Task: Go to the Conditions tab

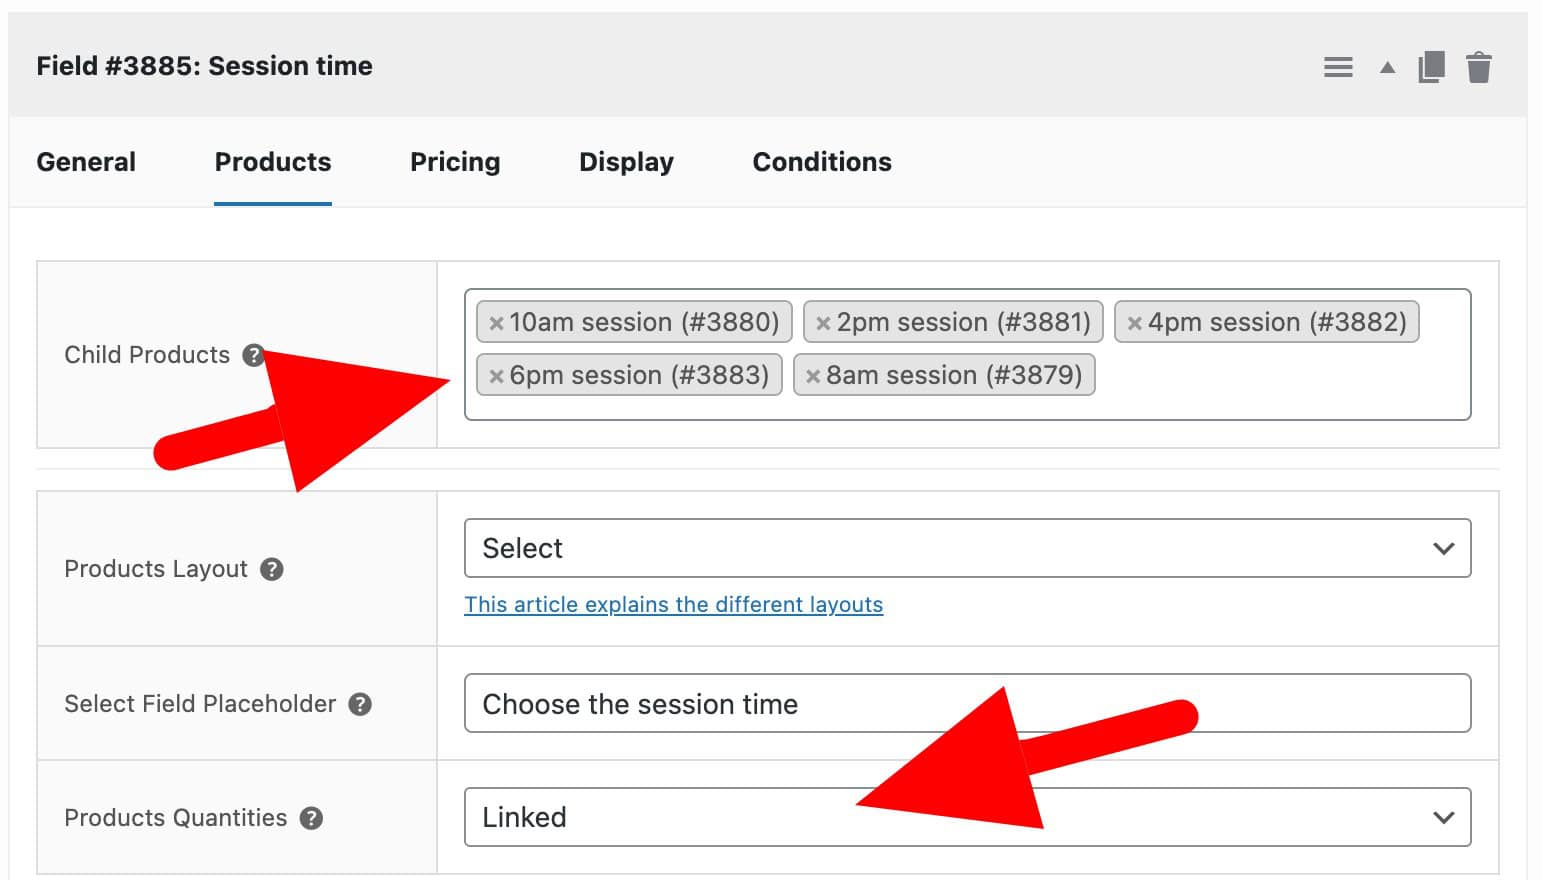Action: (822, 162)
